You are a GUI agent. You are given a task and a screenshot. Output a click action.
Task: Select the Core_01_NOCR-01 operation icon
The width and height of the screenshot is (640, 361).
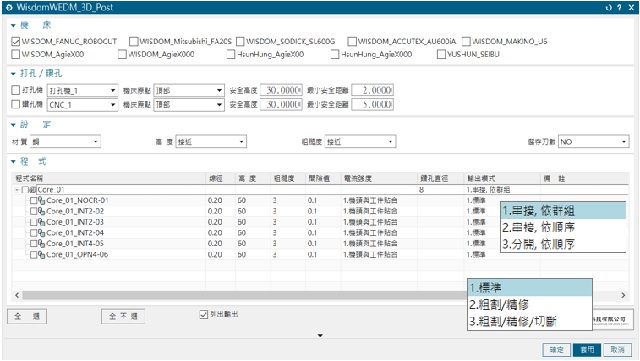click(x=41, y=201)
